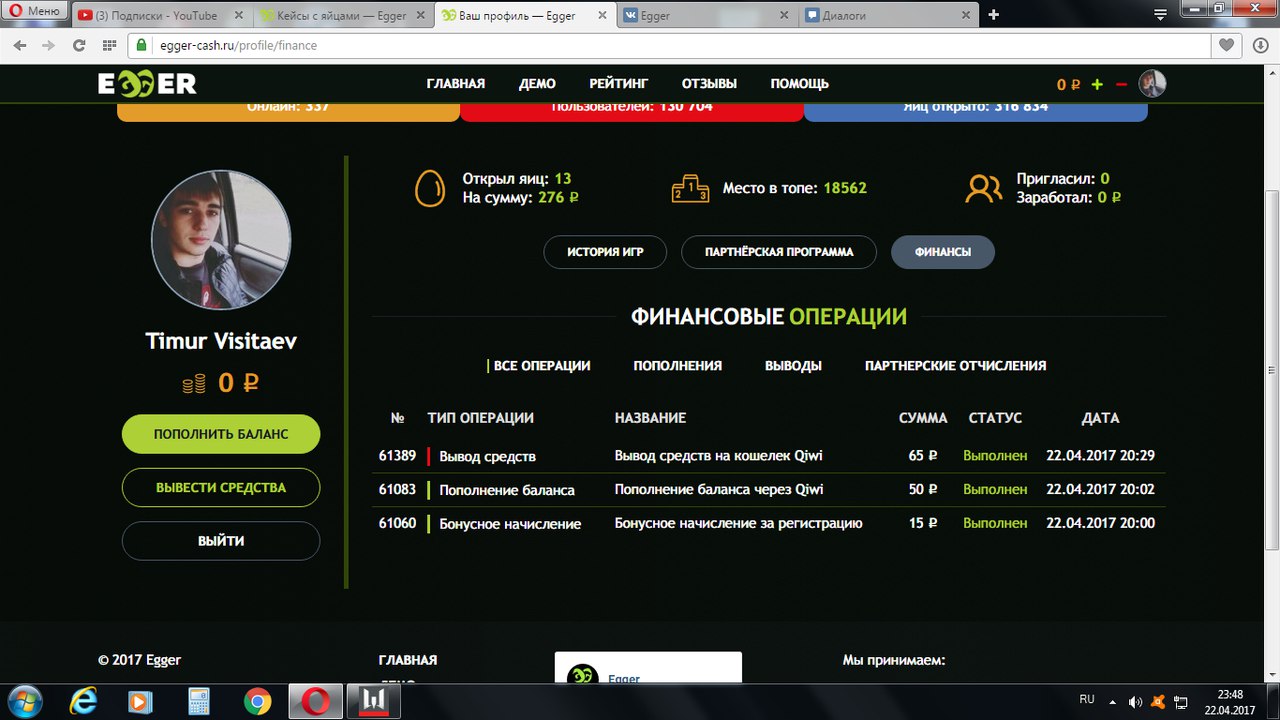
Task: Switch to the Кейсы с яйцами tab
Action: (342, 16)
